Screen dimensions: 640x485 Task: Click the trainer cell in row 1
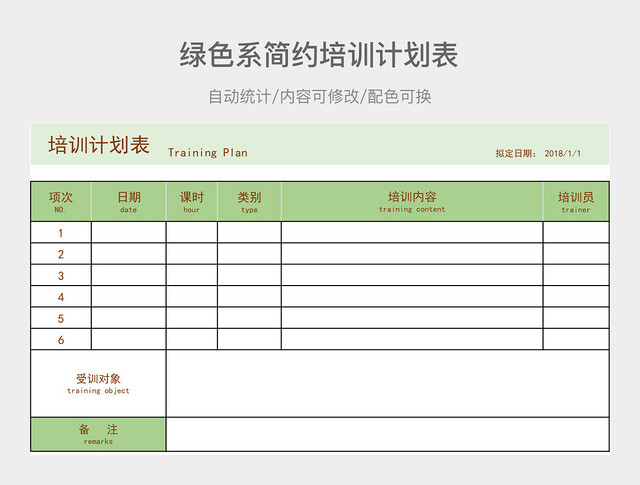[x=576, y=232]
